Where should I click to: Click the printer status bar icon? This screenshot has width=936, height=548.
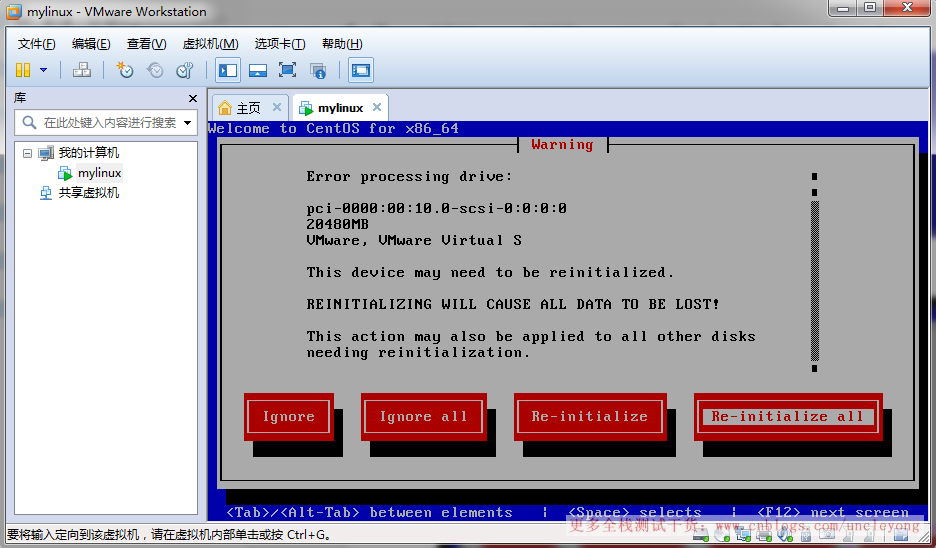[x=763, y=535]
